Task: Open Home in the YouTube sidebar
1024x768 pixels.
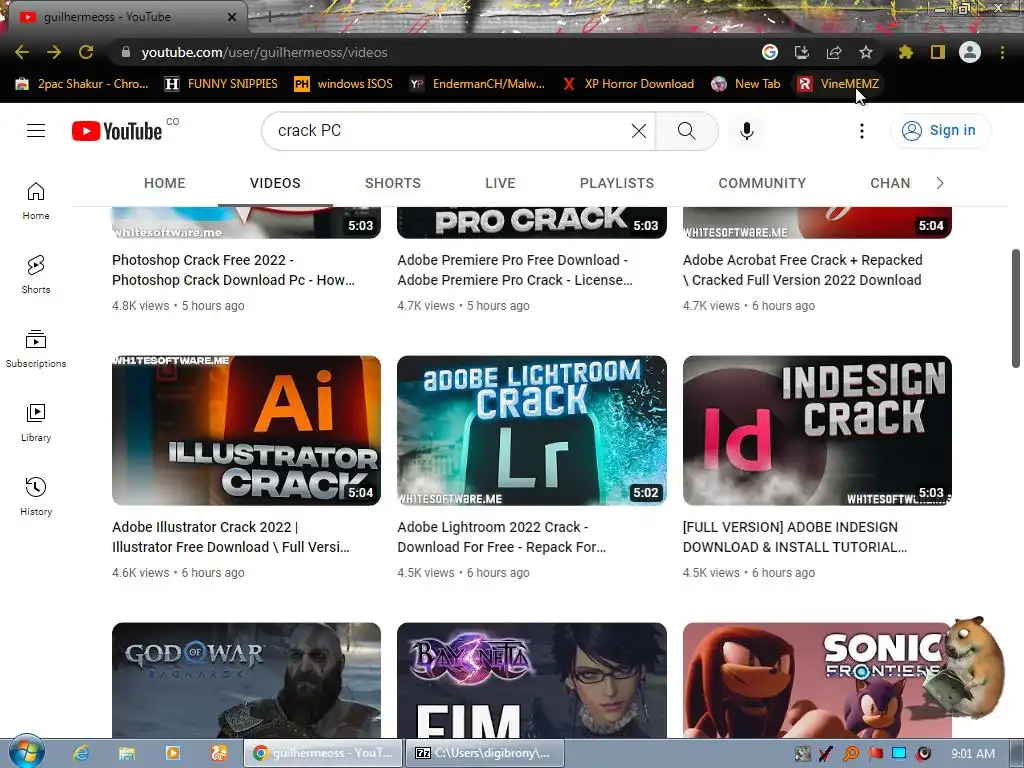Action: tap(36, 201)
